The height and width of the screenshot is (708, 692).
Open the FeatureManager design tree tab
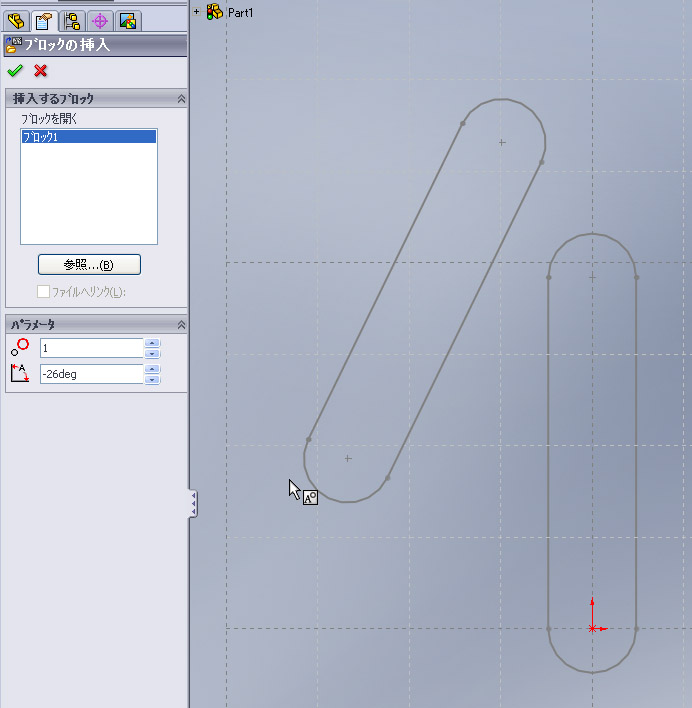click(x=15, y=21)
